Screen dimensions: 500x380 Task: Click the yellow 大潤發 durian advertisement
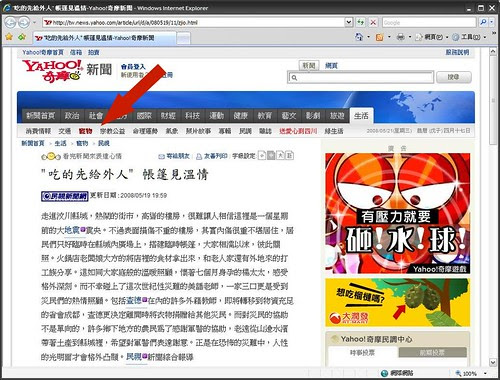(398, 302)
